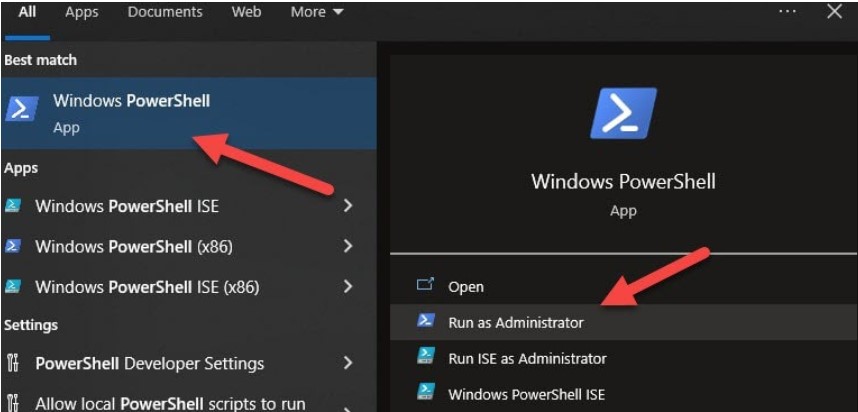Click the PowerShell Developer Settings tools icon
Screen dimensions: 858x412
click(13, 363)
